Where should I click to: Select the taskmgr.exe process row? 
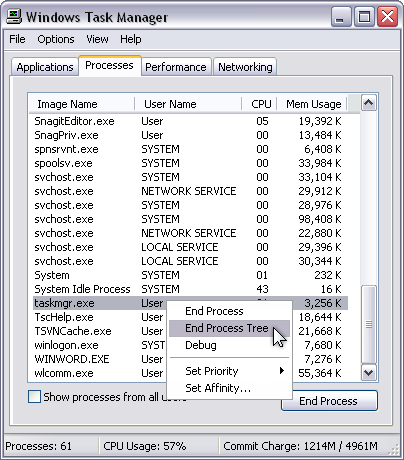(100, 303)
